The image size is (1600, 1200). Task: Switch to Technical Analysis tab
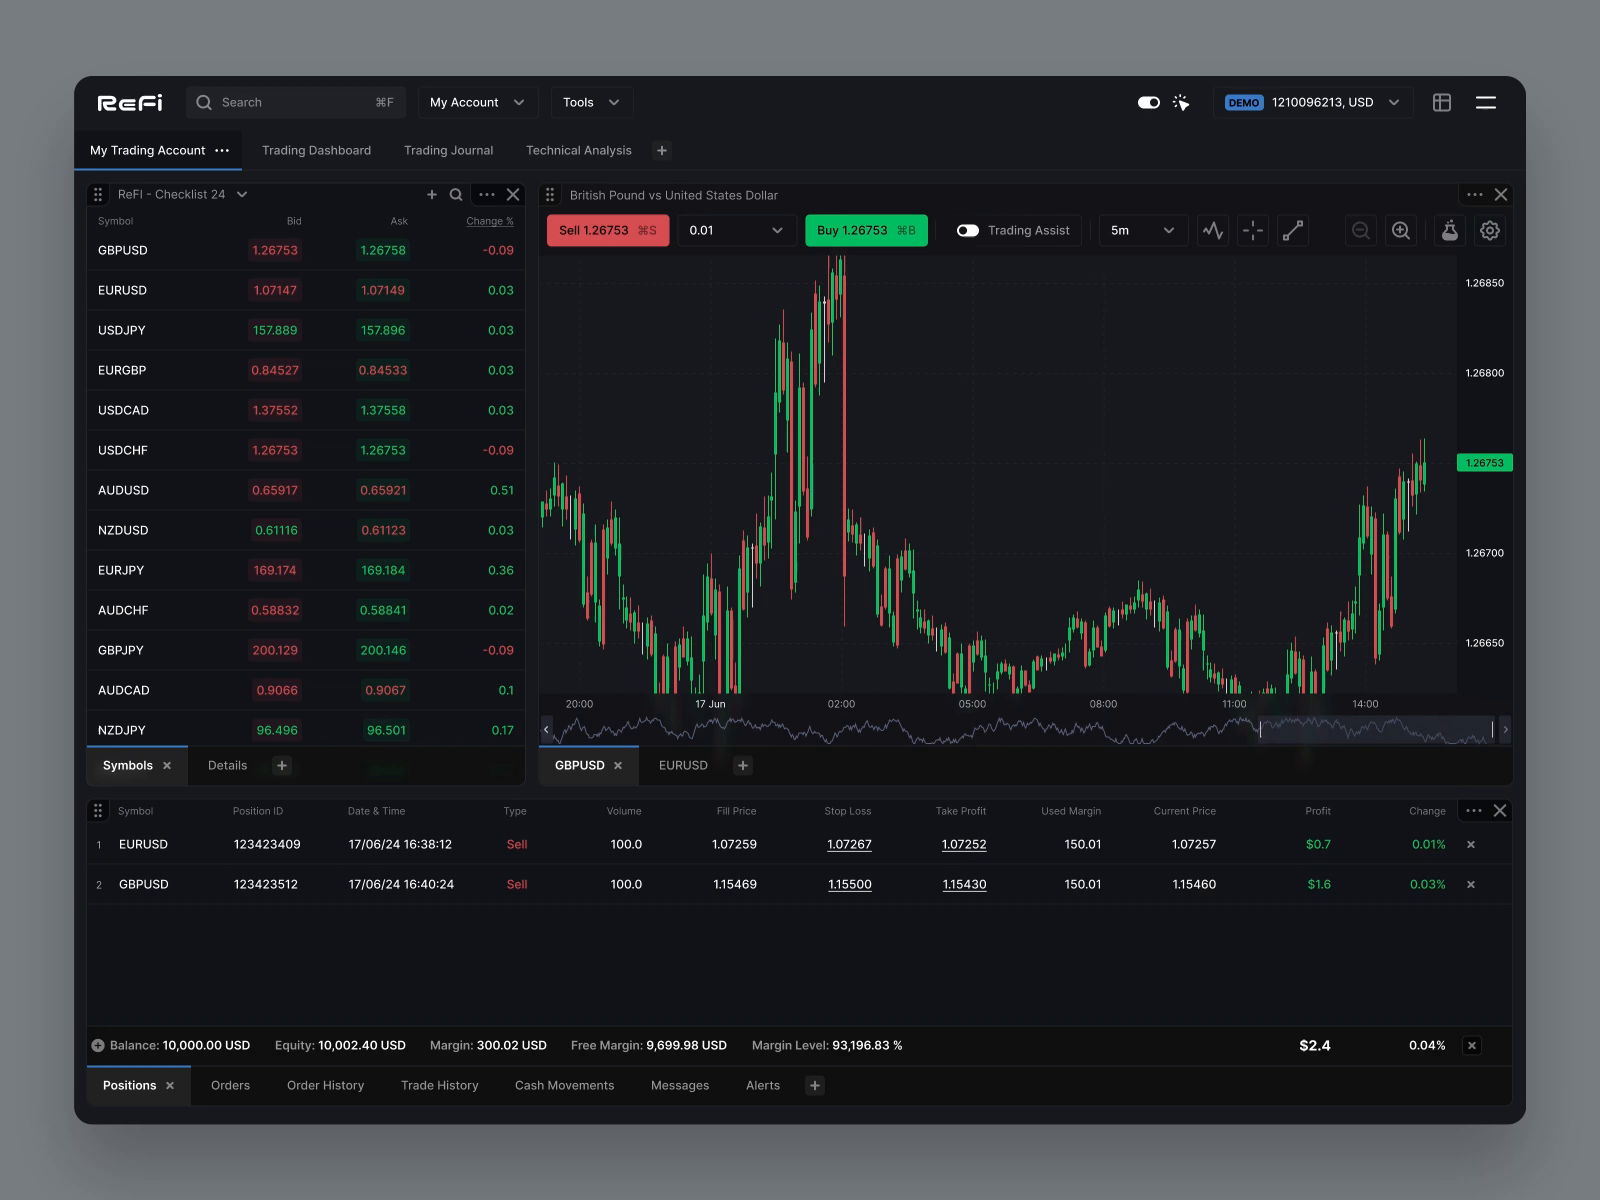[579, 151]
